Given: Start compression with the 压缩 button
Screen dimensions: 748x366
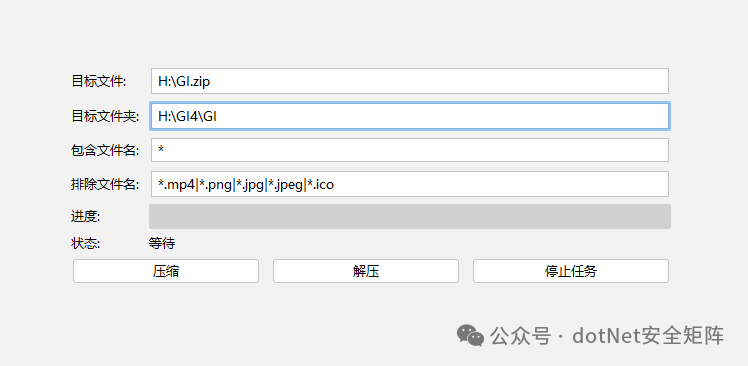Looking at the screenshot, I should 166,271.
